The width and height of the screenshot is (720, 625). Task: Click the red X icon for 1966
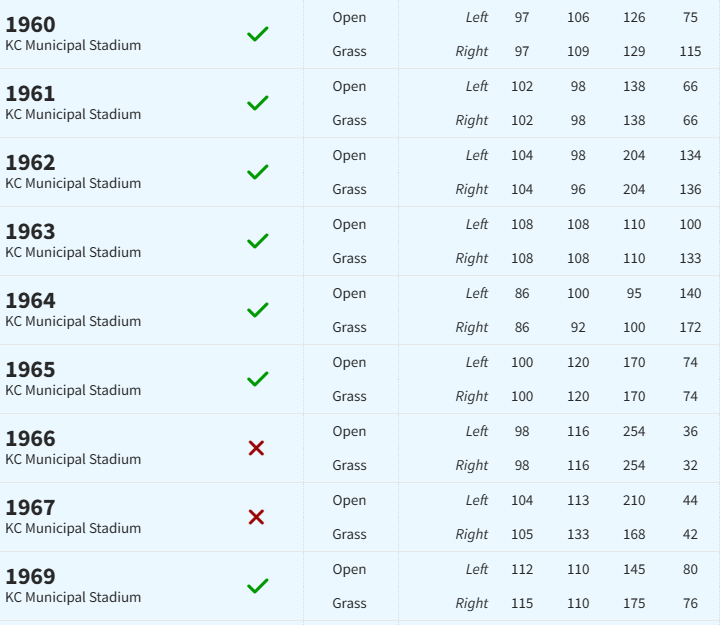coord(256,448)
